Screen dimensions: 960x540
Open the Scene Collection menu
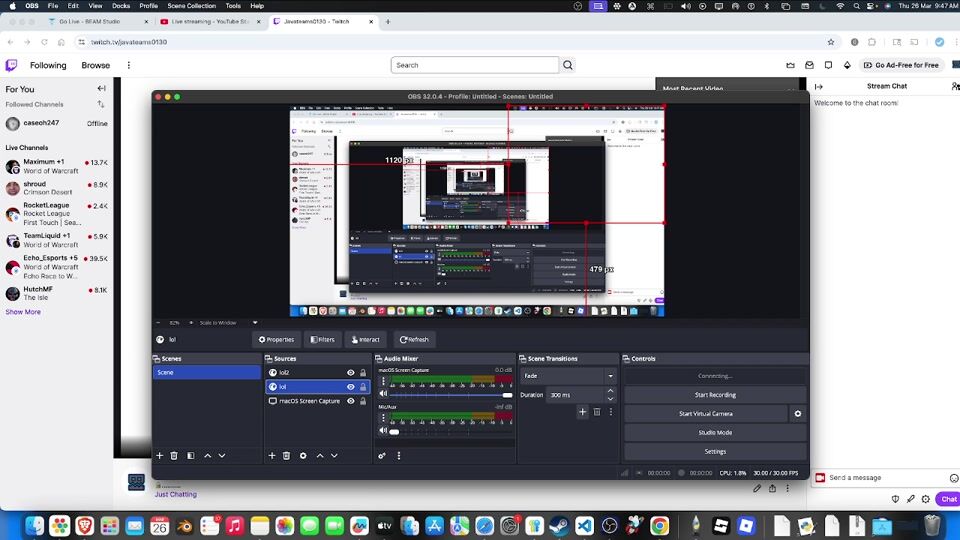[190, 6]
